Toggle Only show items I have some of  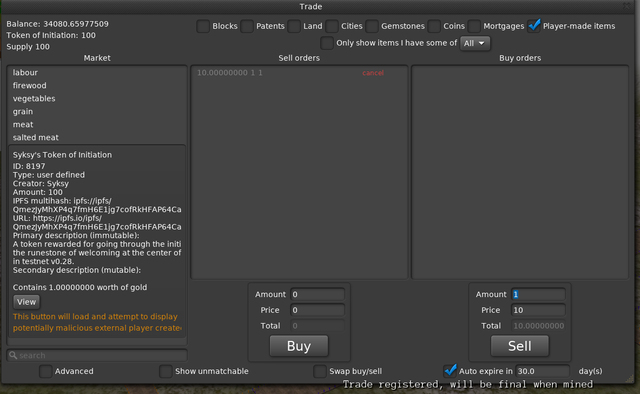327,43
